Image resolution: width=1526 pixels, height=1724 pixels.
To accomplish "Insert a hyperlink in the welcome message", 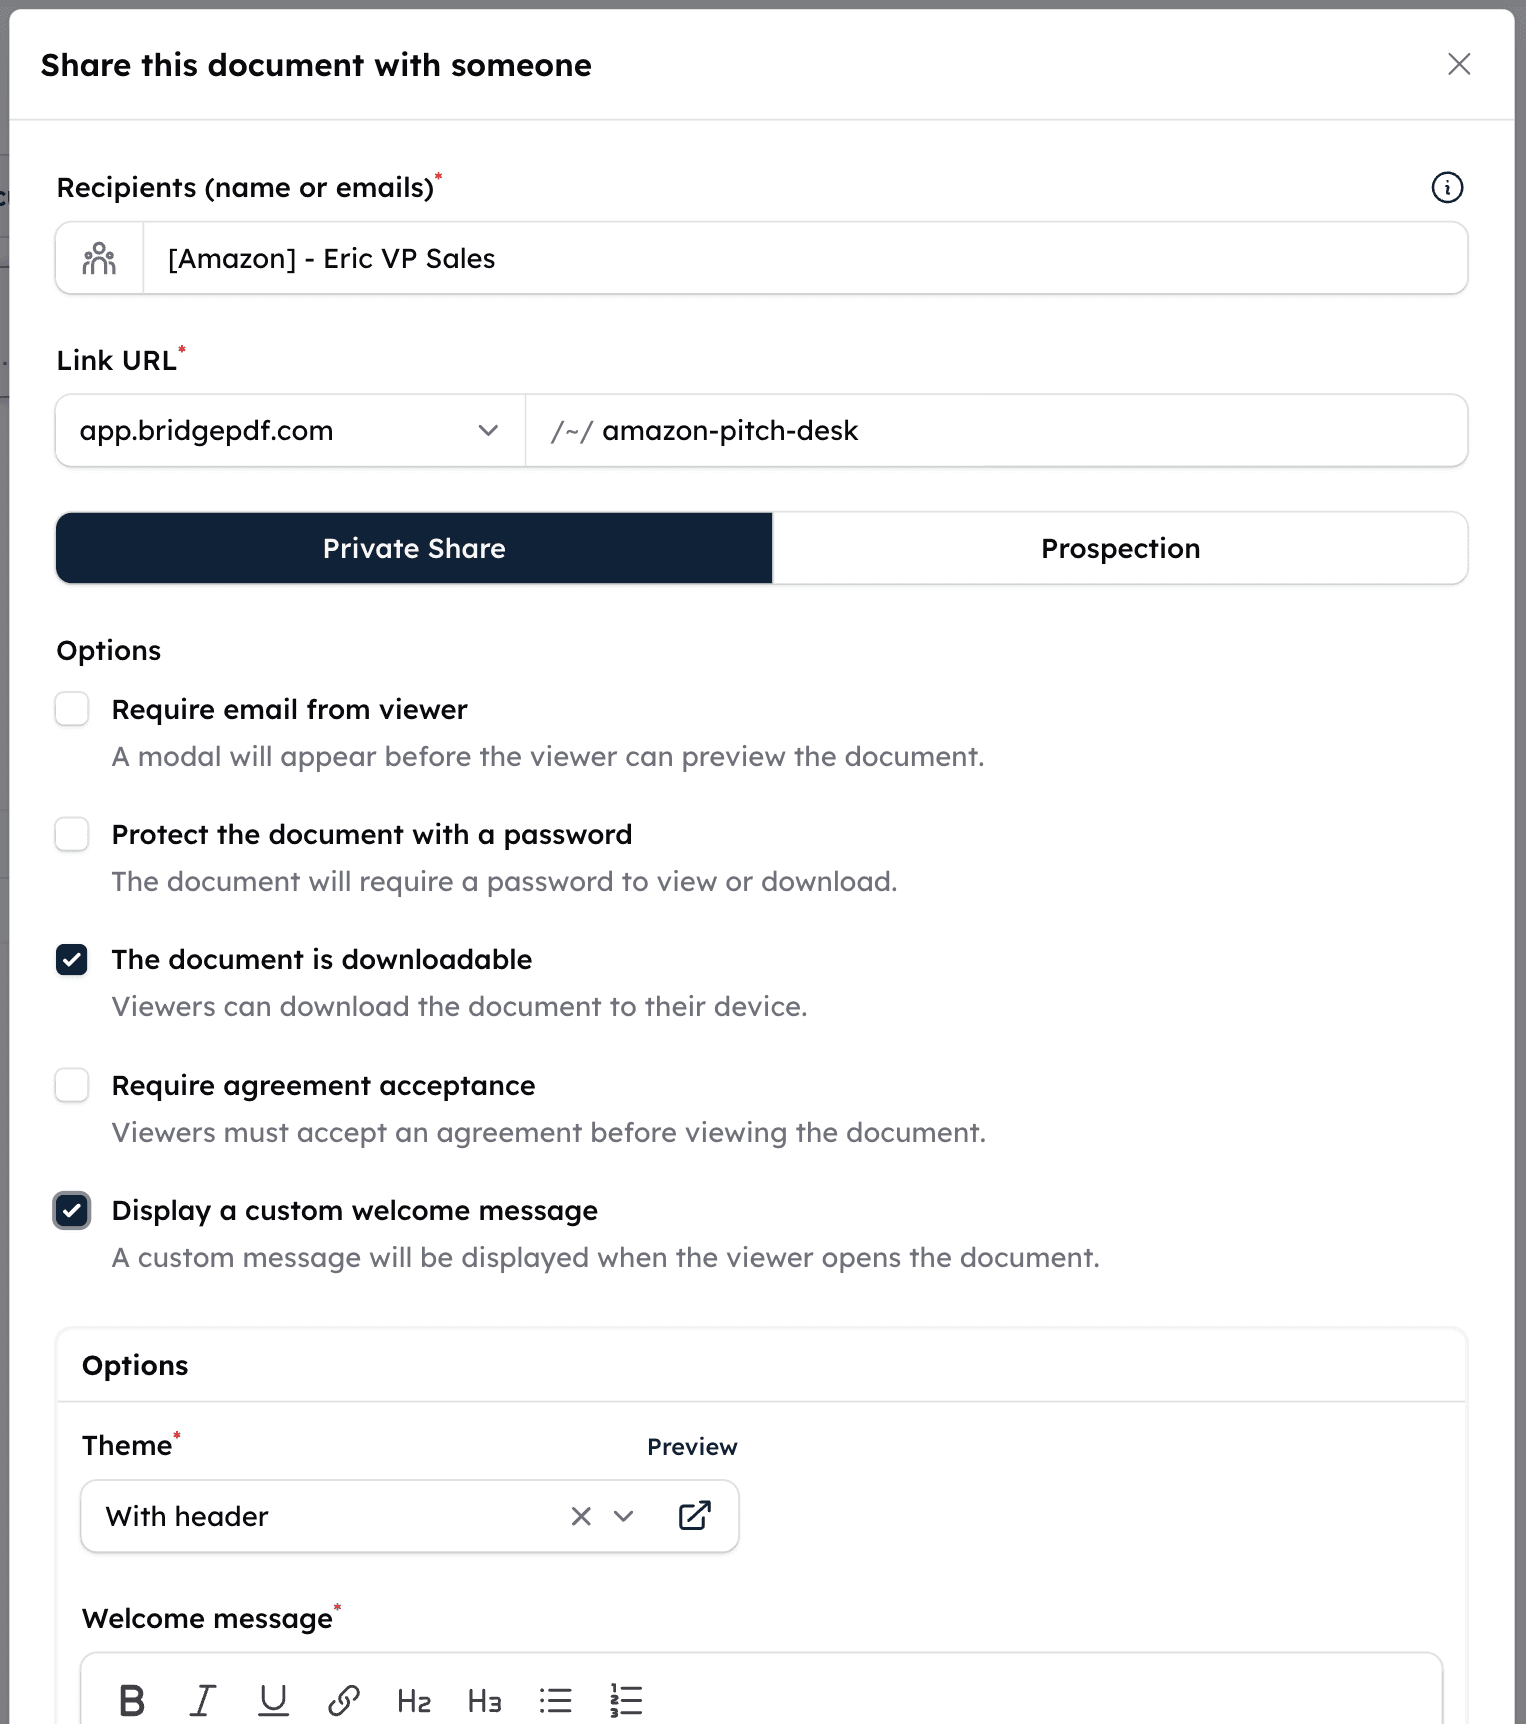I will coord(344,1699).
